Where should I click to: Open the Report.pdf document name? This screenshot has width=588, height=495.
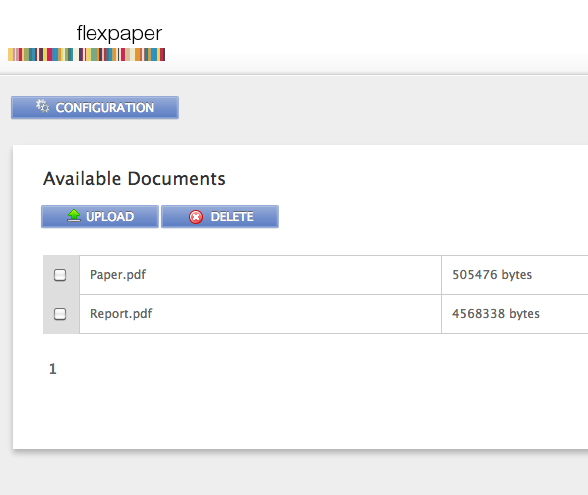coord(121,314)
